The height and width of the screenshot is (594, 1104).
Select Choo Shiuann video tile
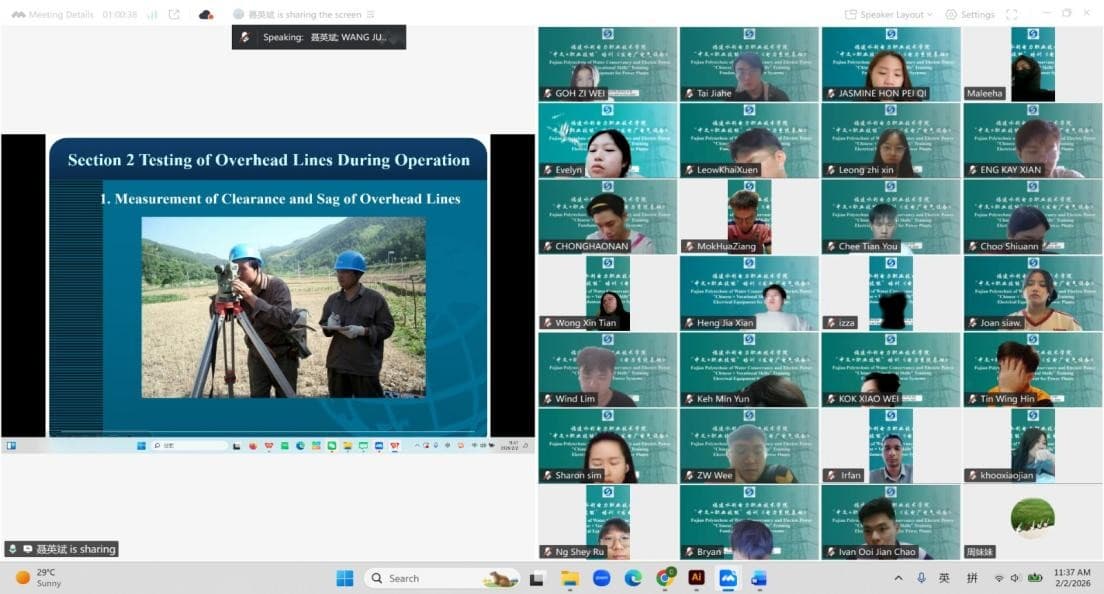click(x=1033, y=217)
